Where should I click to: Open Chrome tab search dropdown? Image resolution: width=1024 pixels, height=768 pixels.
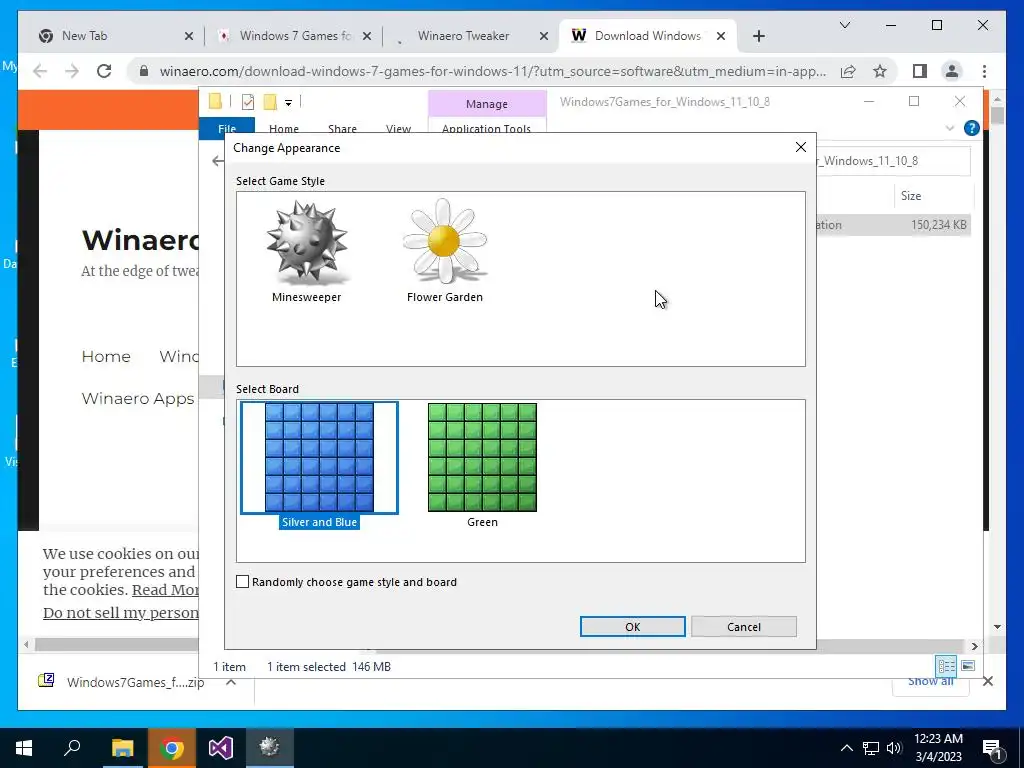click(844, 25)
